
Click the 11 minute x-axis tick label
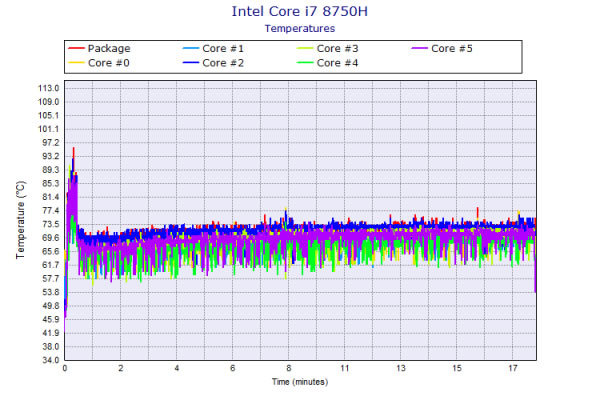345,368
